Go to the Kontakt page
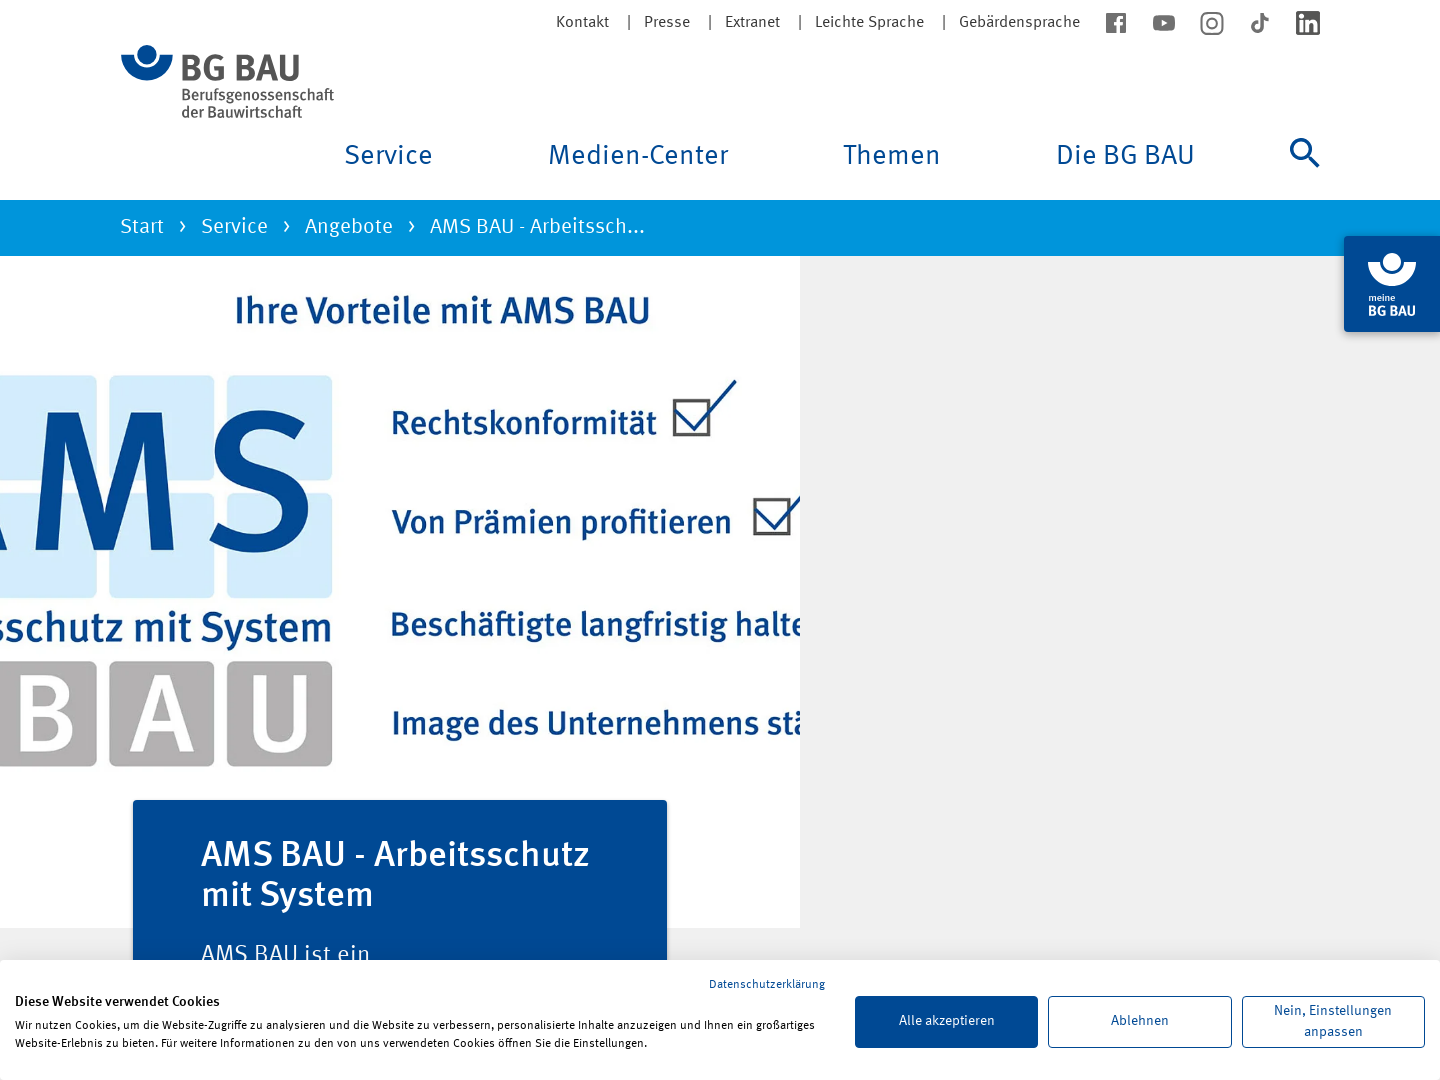Screen dimensions: 1440x1080 pos(582,22)
